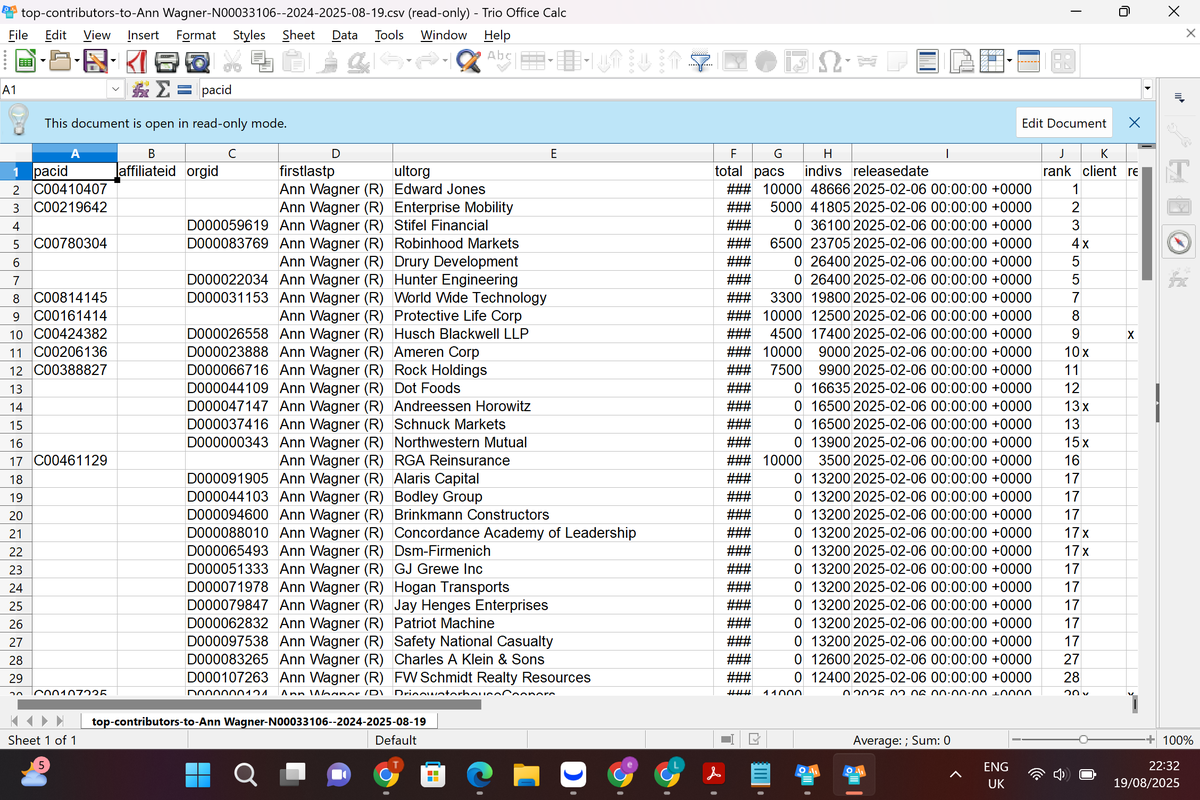Click the Name Box field showing A1
The width and height of the screenshot is (1200, 800).
tap(55, 90)
